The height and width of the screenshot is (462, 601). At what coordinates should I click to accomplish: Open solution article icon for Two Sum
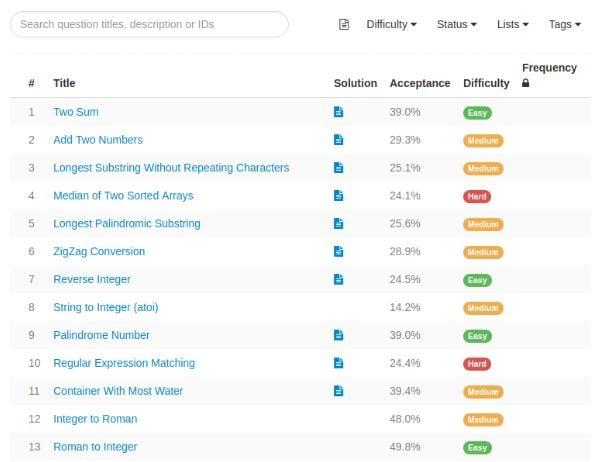pos(338,112)
